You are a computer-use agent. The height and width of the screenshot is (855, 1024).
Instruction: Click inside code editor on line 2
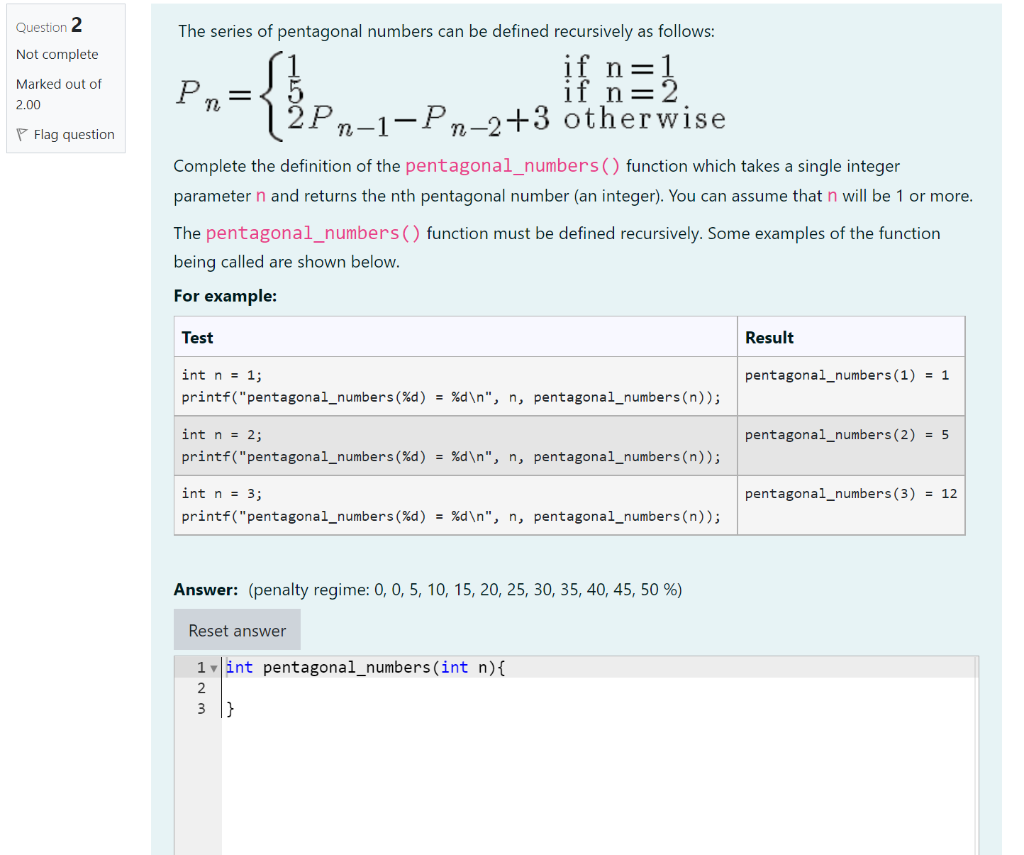598,688
